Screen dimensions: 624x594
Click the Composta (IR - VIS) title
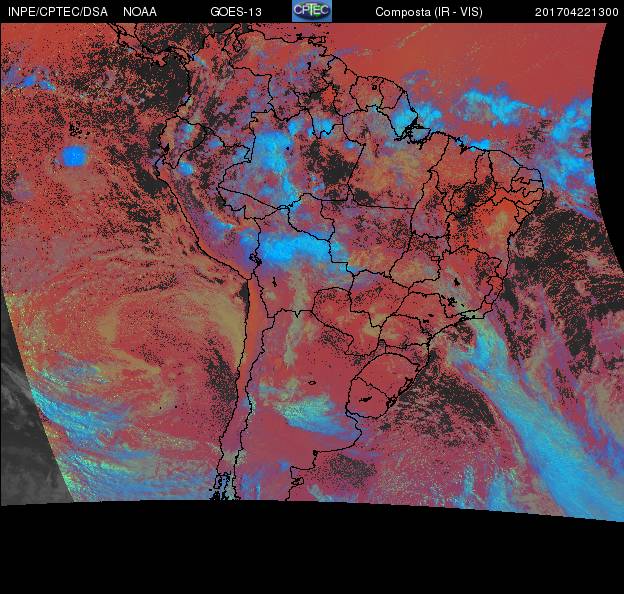point(429,12)
